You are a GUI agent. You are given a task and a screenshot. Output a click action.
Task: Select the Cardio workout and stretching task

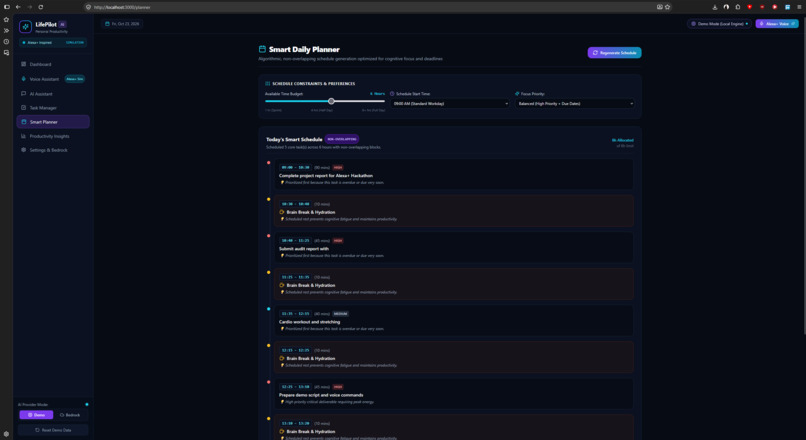(454, 321)
